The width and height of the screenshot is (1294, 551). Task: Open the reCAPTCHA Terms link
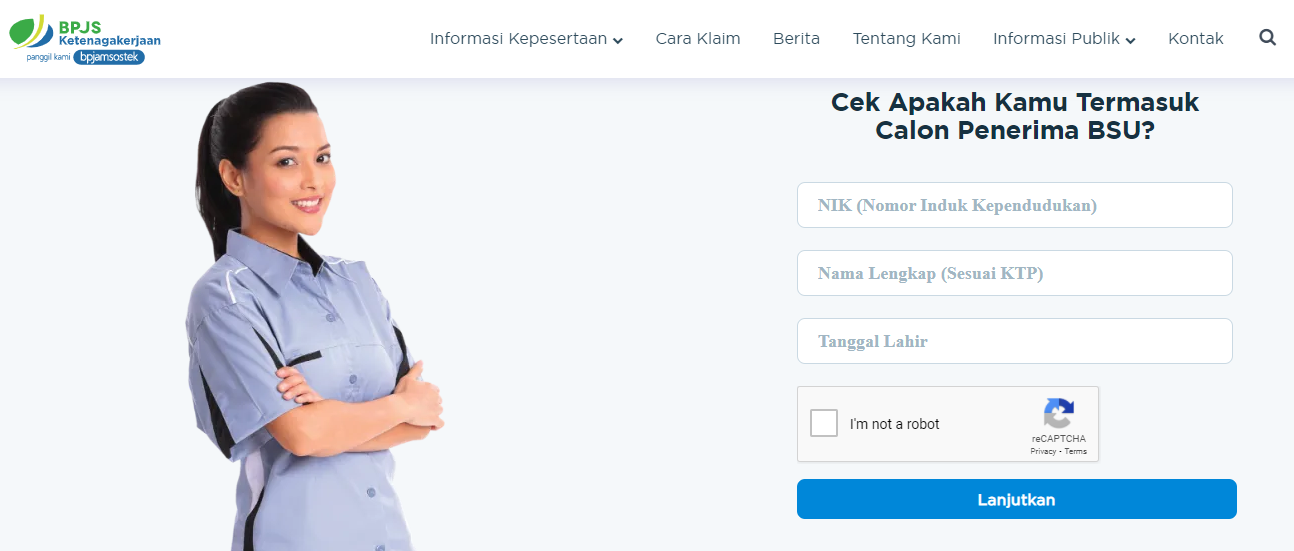(x=1075, y=452)
